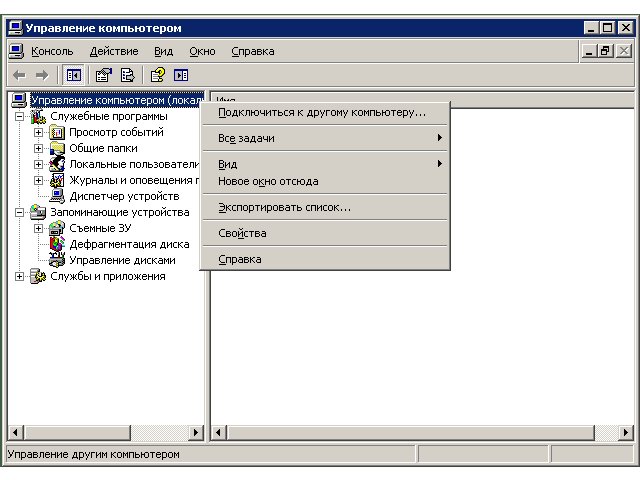Open the Окно menu
The image size is (640, 480).
coord(202,51)
